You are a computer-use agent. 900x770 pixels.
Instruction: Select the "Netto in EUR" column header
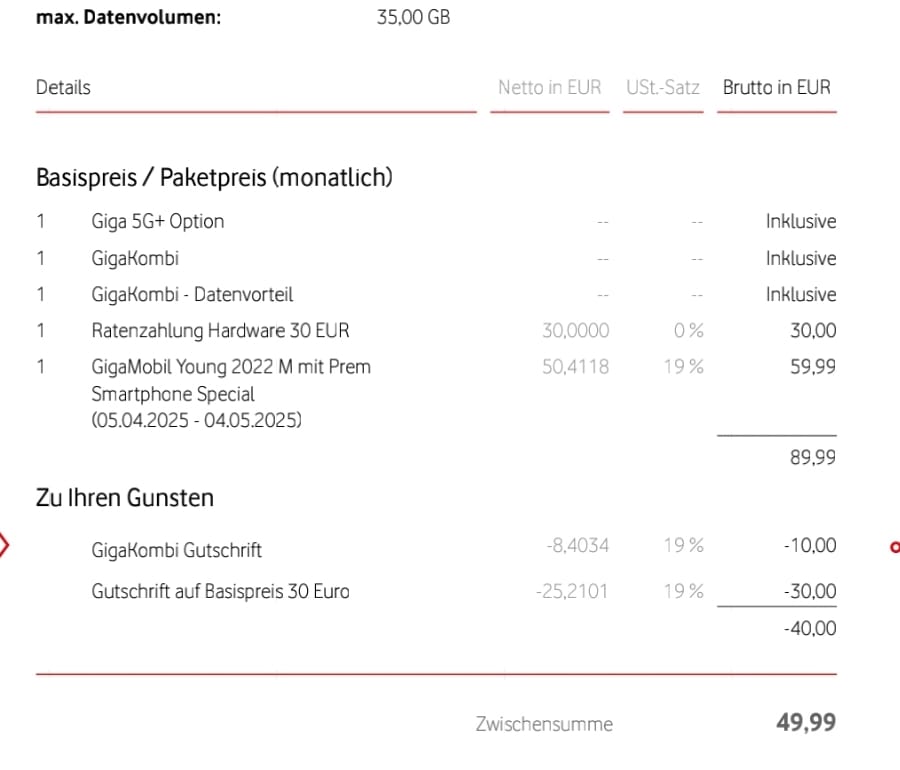549,87
